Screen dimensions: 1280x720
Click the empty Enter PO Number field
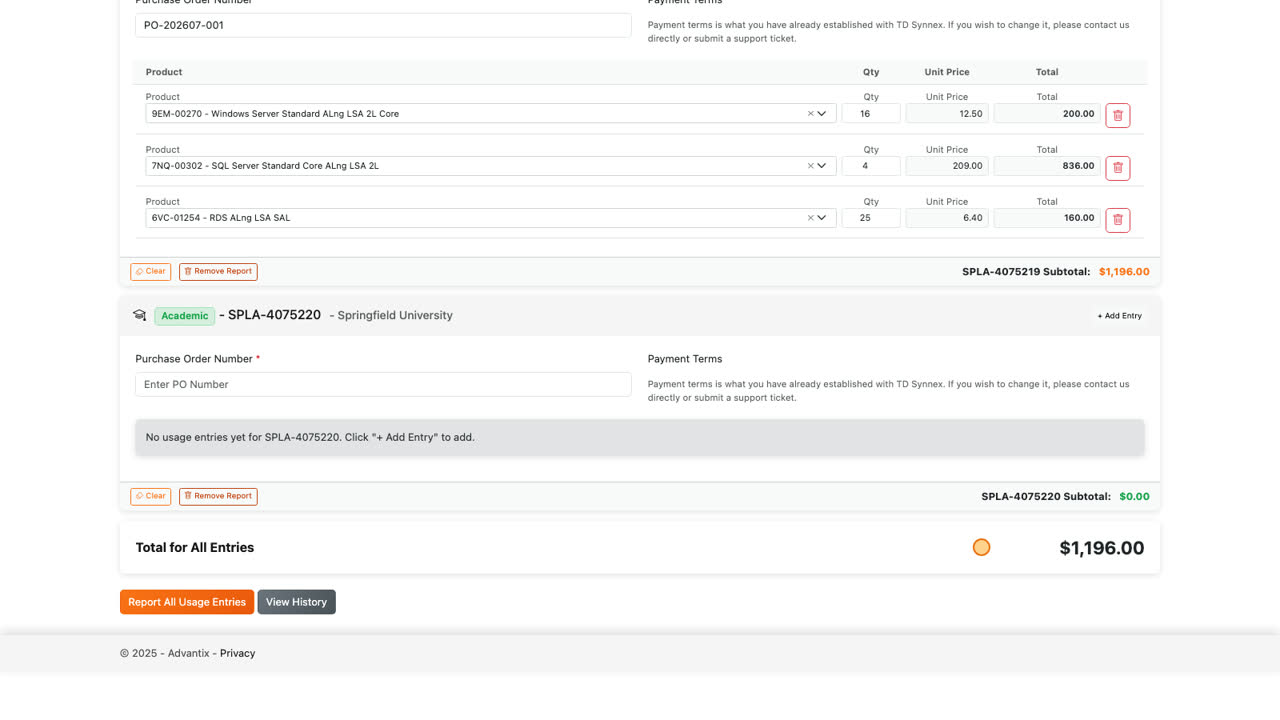coord(383,384)
